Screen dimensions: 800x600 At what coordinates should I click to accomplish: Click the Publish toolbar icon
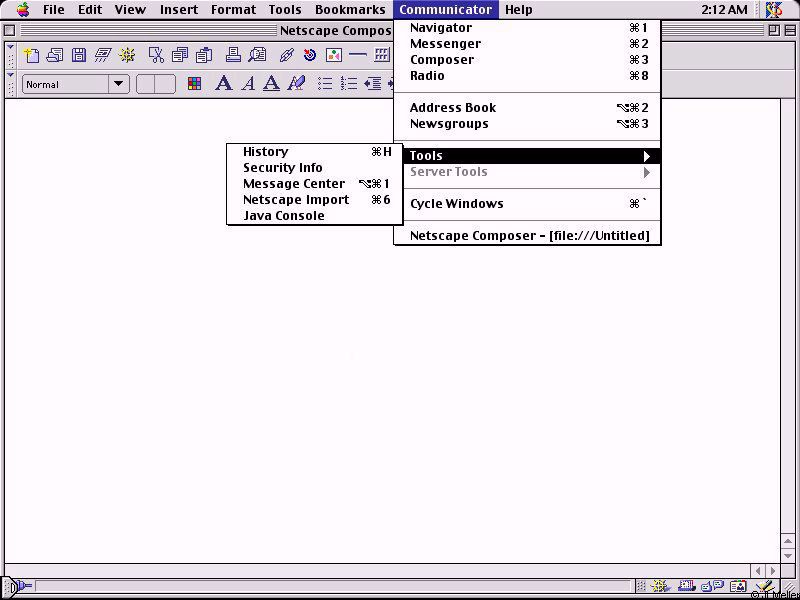tap(102, 55)
